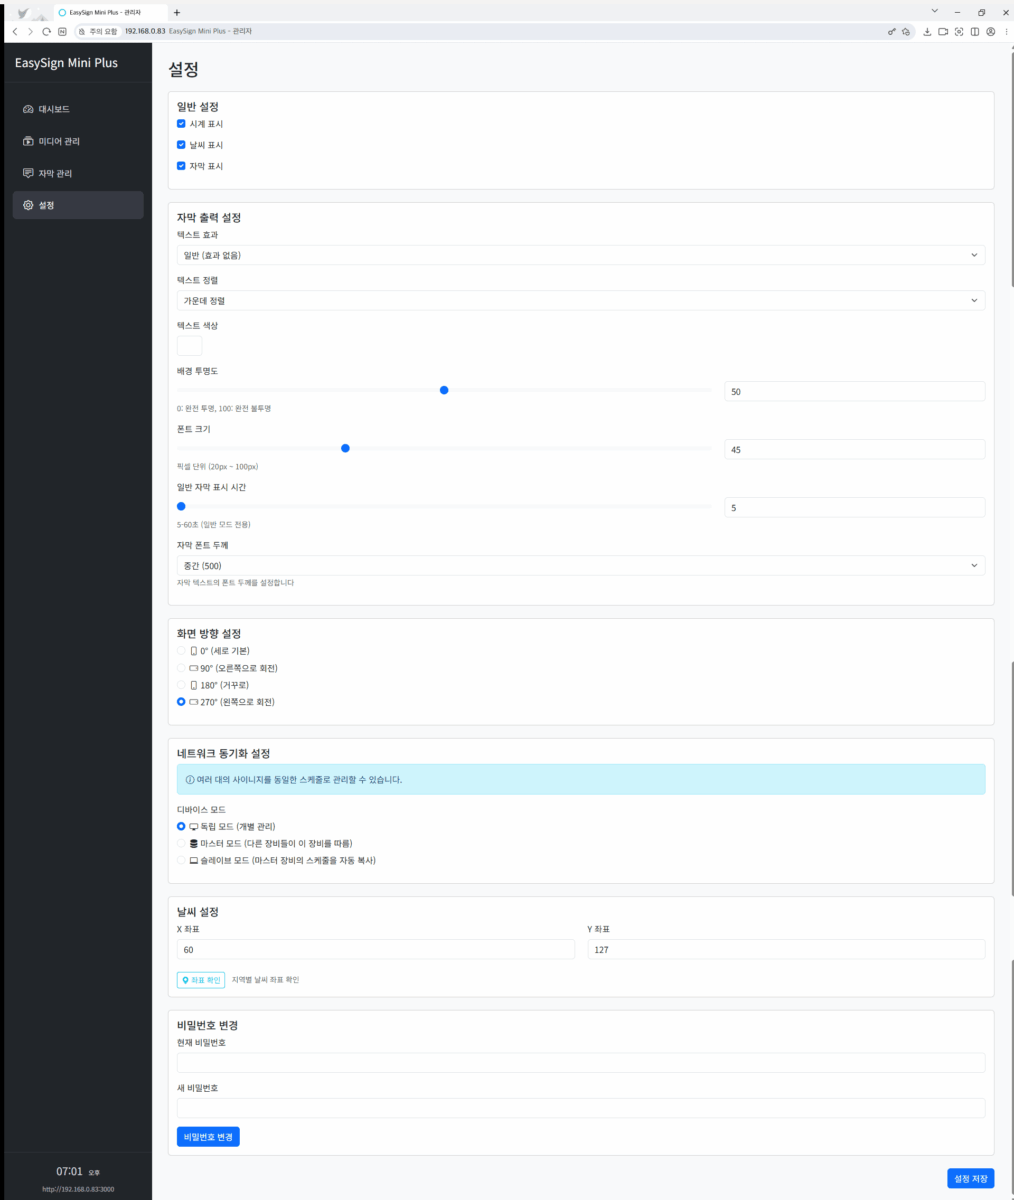The image size is (1014, 1200).
Task: Click the 설정 저장 button
Action: pyautogui.click(x=970, y=1179)
